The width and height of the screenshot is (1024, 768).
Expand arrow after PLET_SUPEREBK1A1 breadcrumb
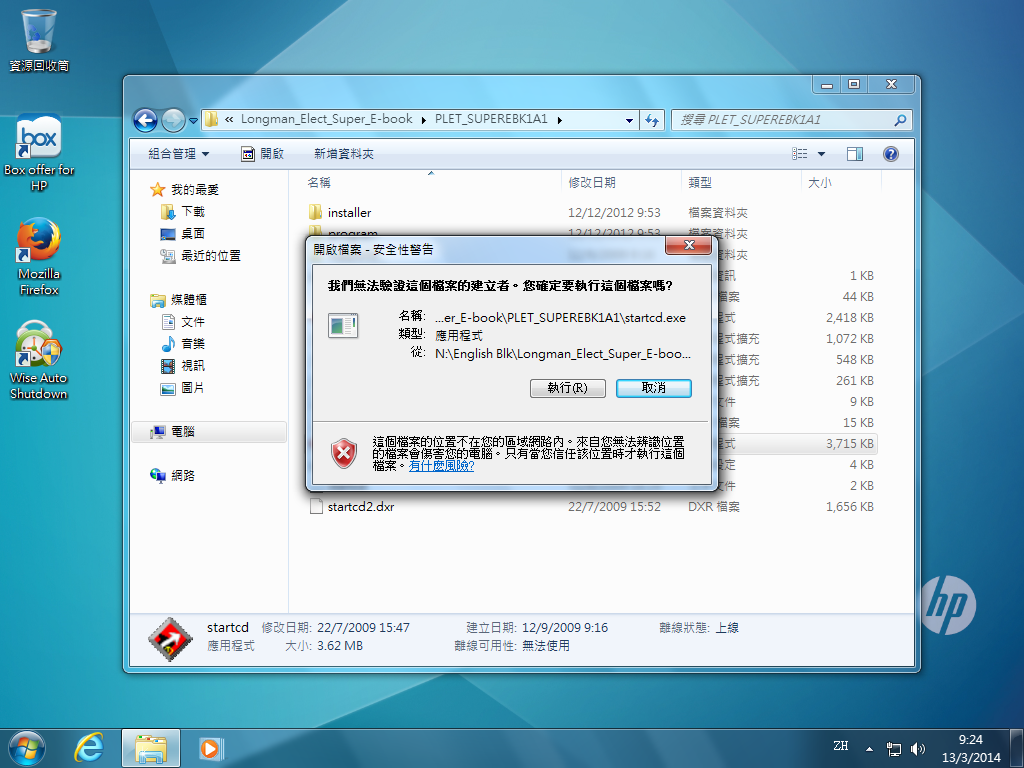click(x=560, y=120)
